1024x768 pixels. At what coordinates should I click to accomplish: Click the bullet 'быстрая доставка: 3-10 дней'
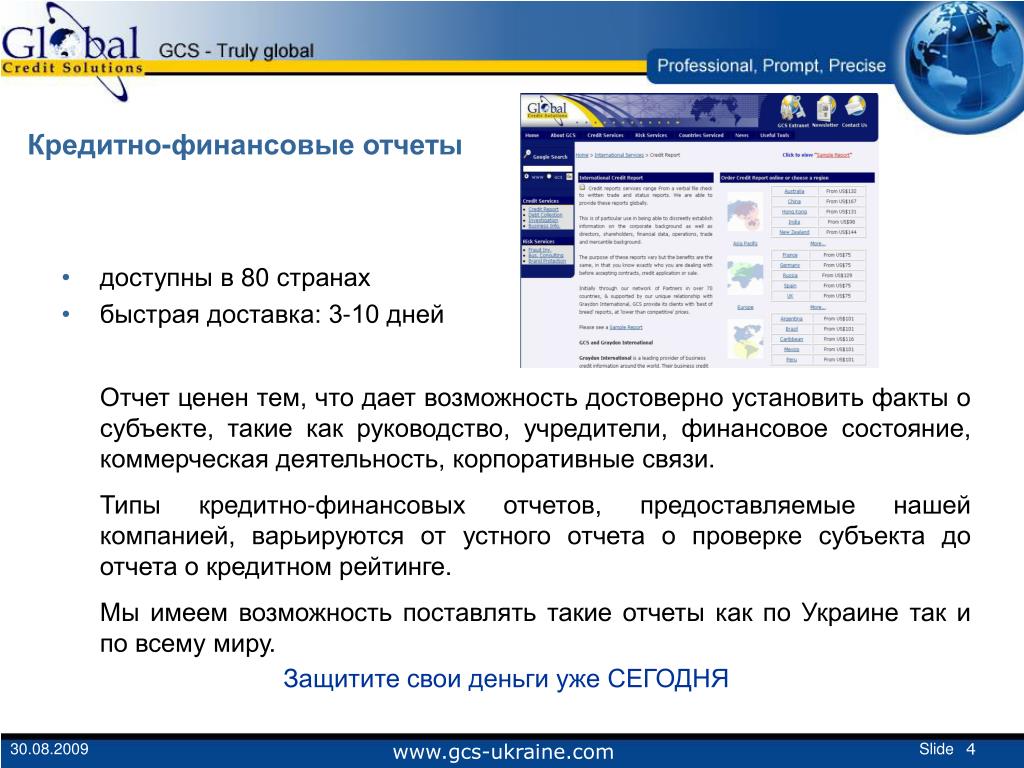pyautogui.click(x=272, y=315)
